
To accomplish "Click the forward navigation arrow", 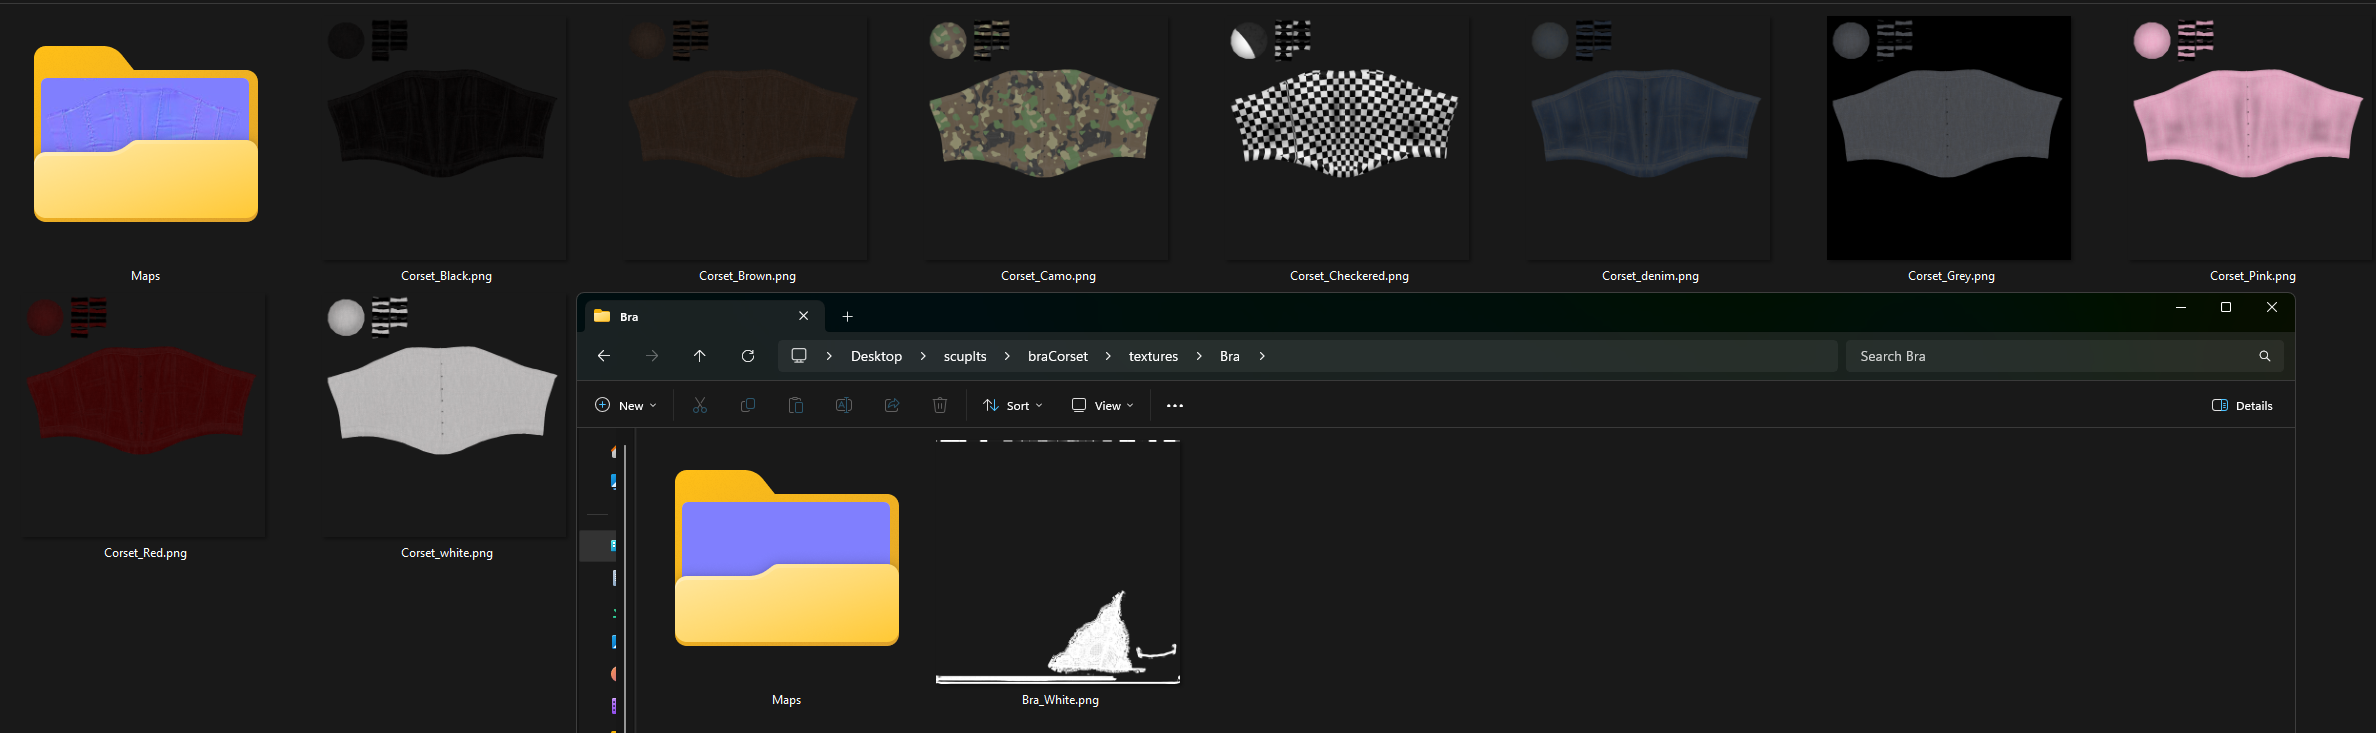I will click(652, 356).
